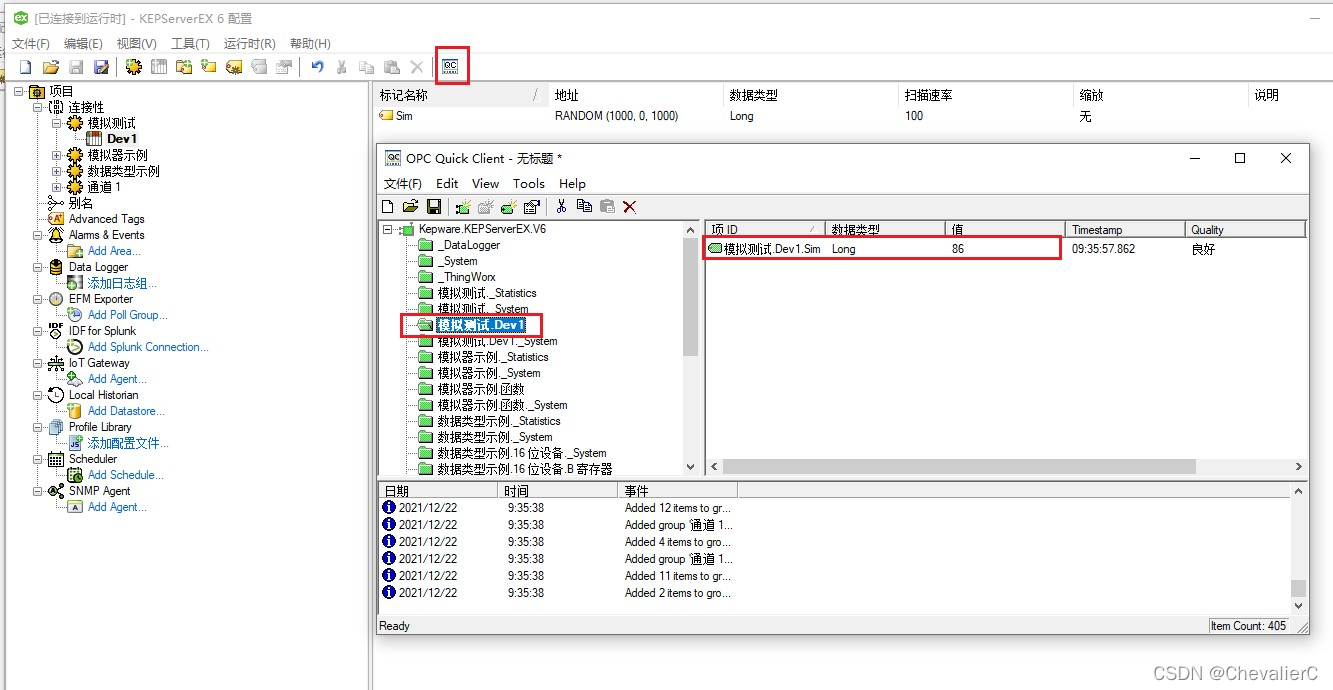Sort Quick Client items by 项 ID header
This screenshot has height=690, width=1333.
click(x=765, y=229)
